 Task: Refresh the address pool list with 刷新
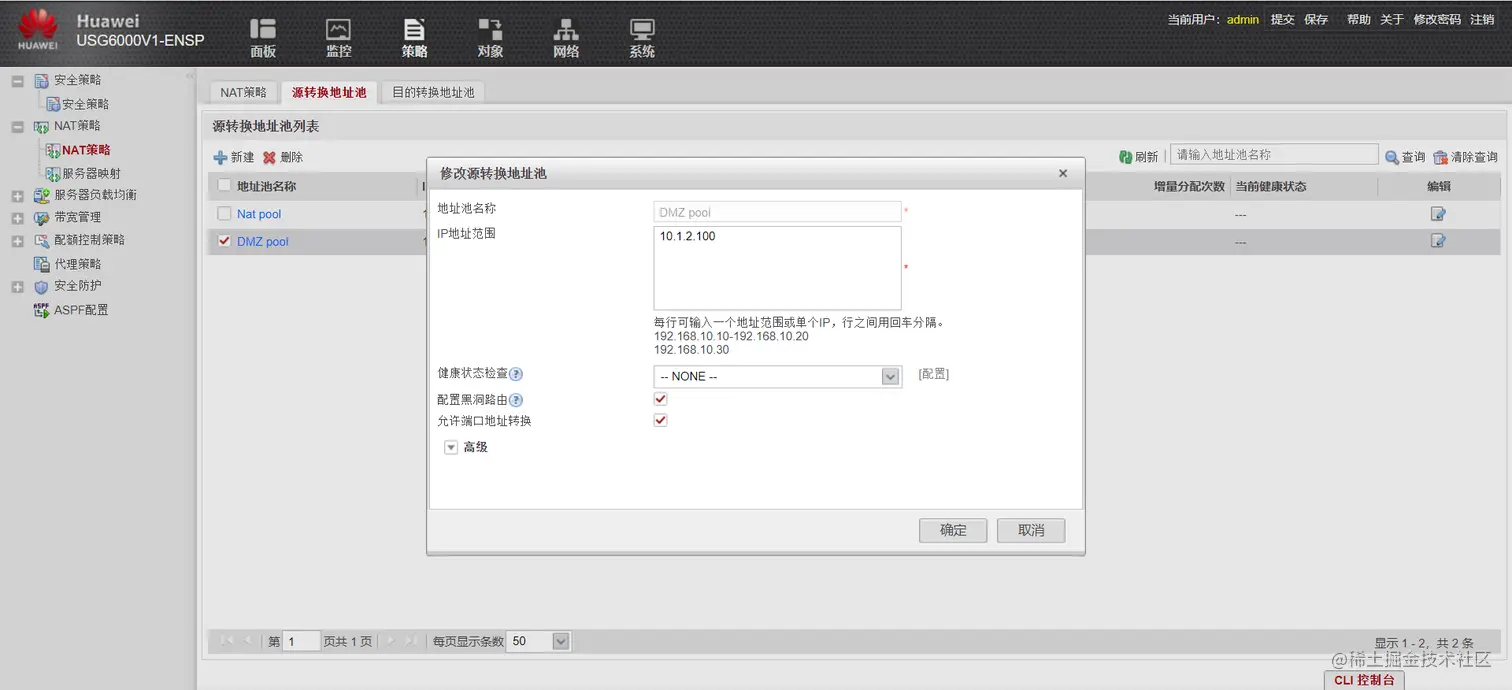coord(1139,156)
